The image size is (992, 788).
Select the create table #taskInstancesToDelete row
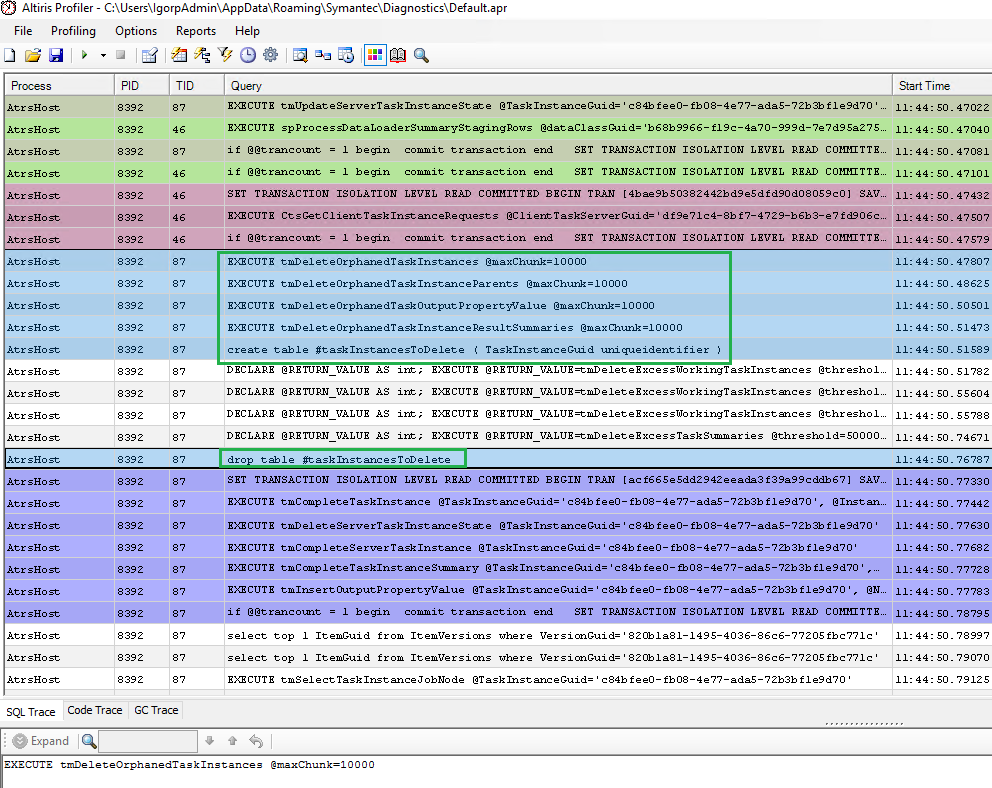click(x=498, y=349)
